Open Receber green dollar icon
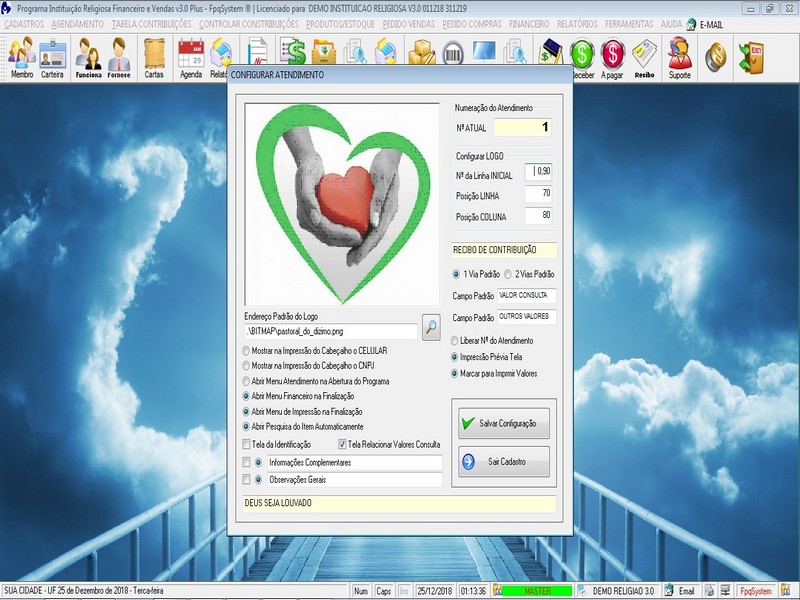The height and width of the screenshot is (600, 800). point(582,58)
